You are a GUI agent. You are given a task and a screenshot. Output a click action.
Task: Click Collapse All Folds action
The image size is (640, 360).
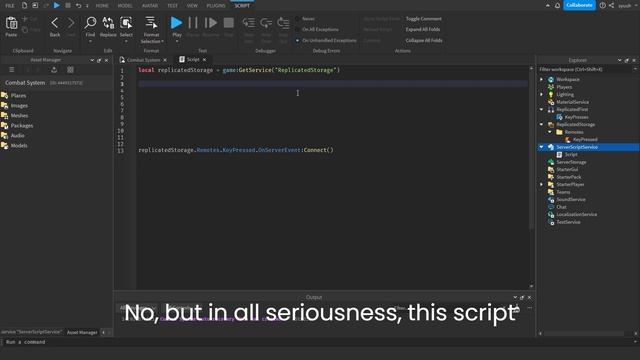point(424,40)
